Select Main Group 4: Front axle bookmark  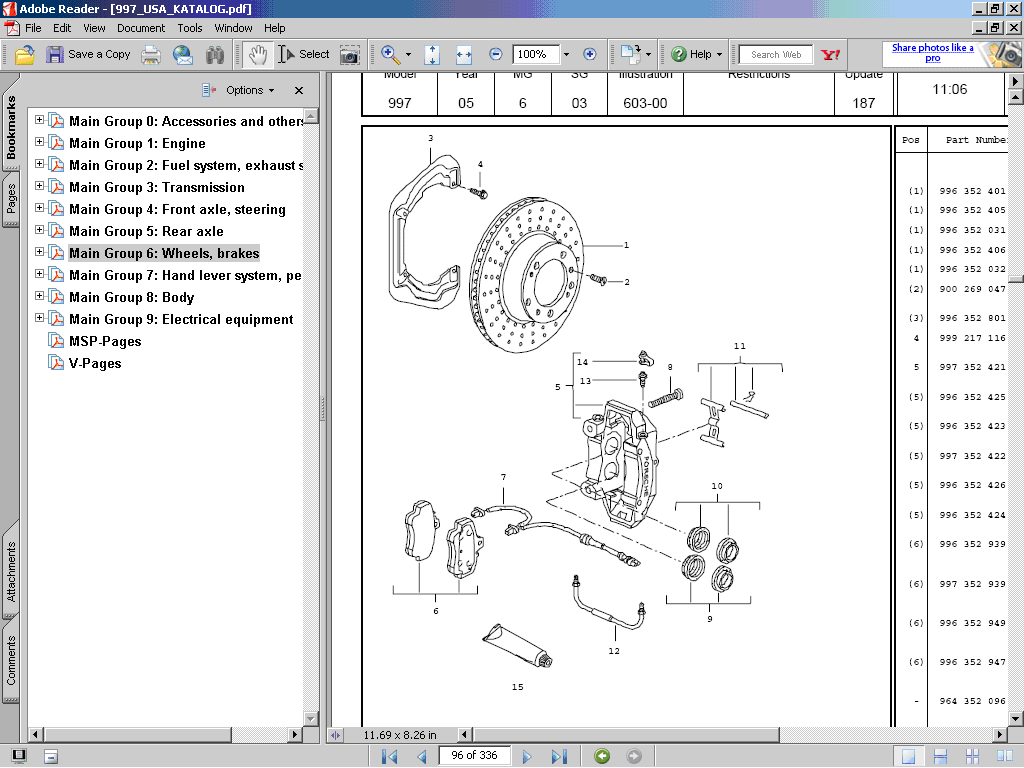pos(177,210)
